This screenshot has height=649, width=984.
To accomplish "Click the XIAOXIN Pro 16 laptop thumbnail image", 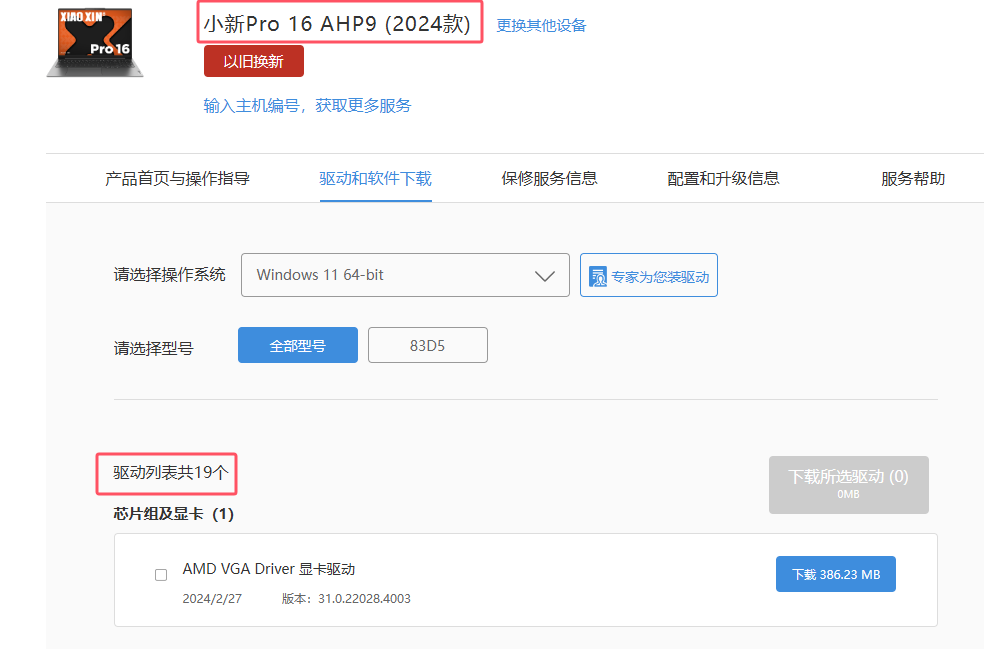I will tap(94, 42).
